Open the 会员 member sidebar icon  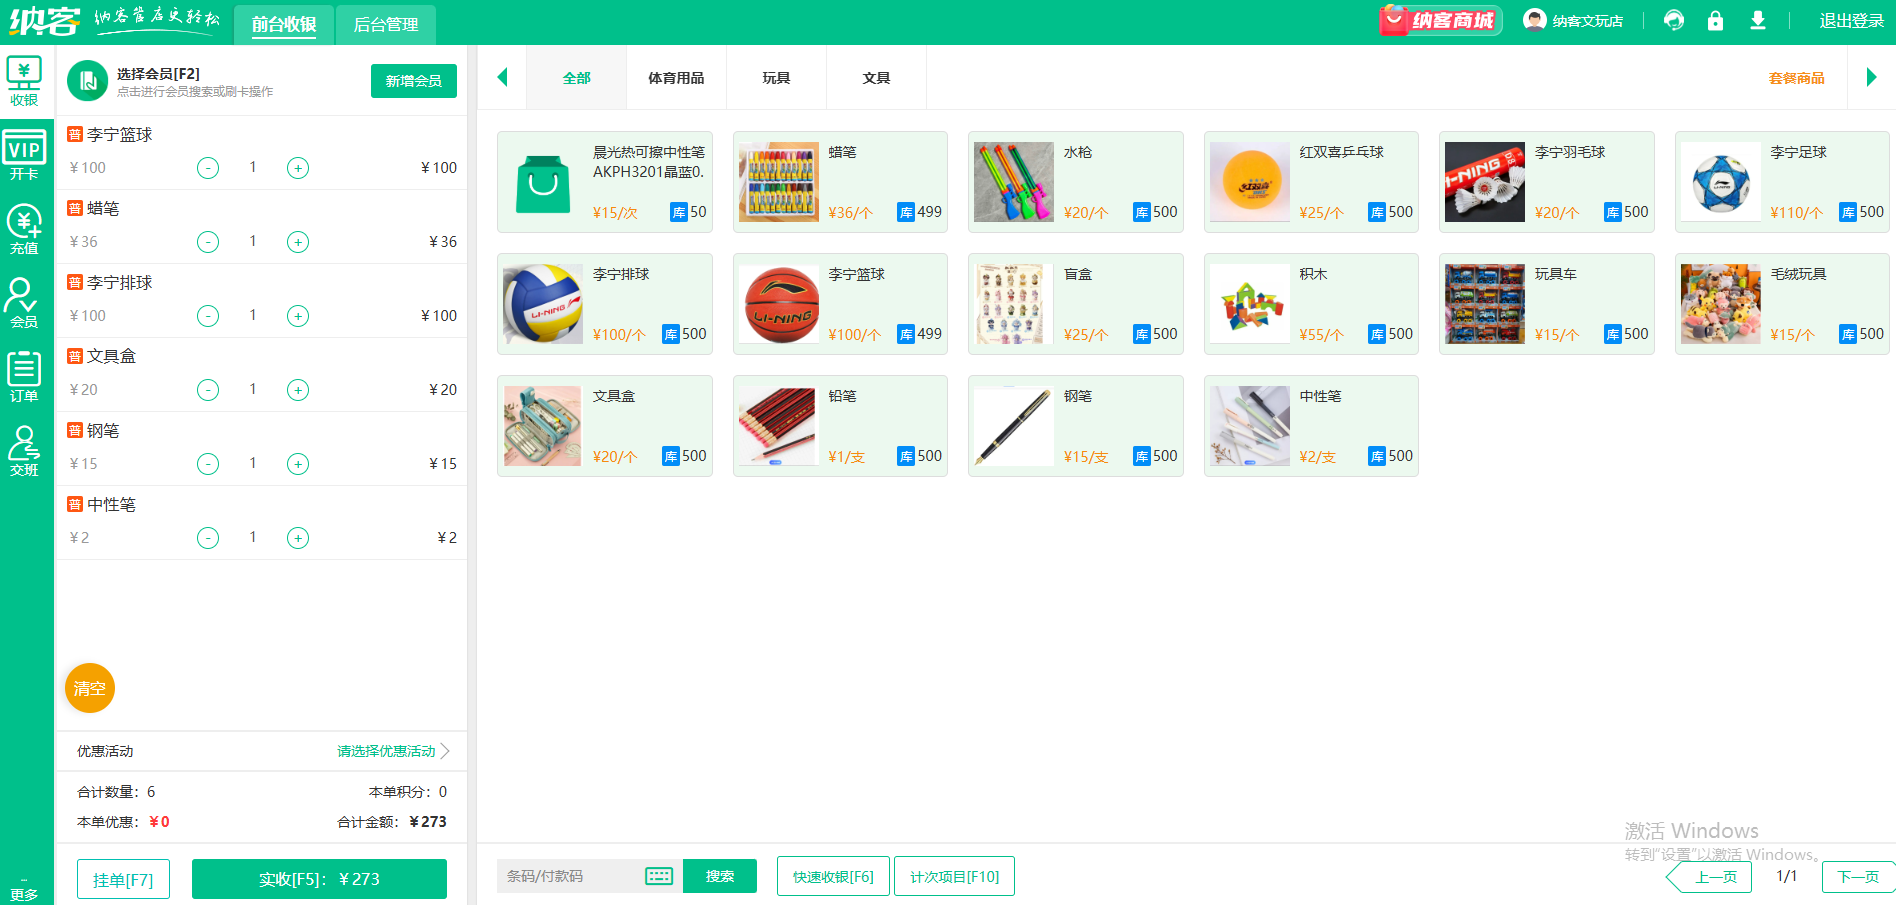click(x=24, y=303)
